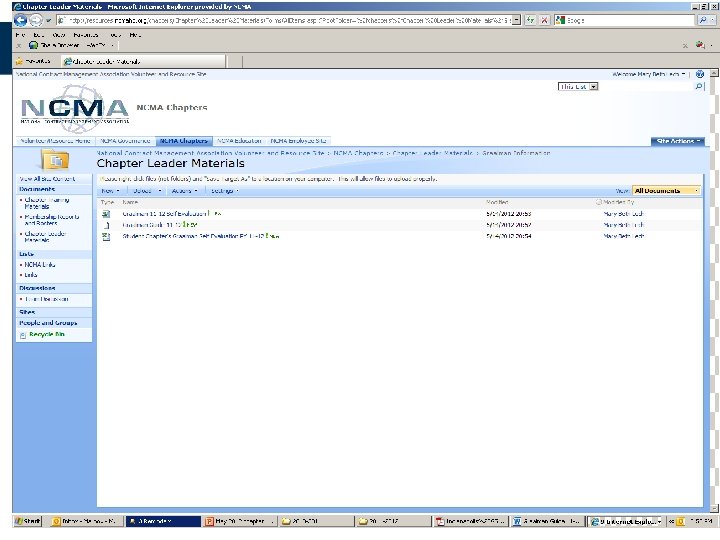
Task: Open the Welcome Mary Beth user menu
Action: (x=649, y=74)
